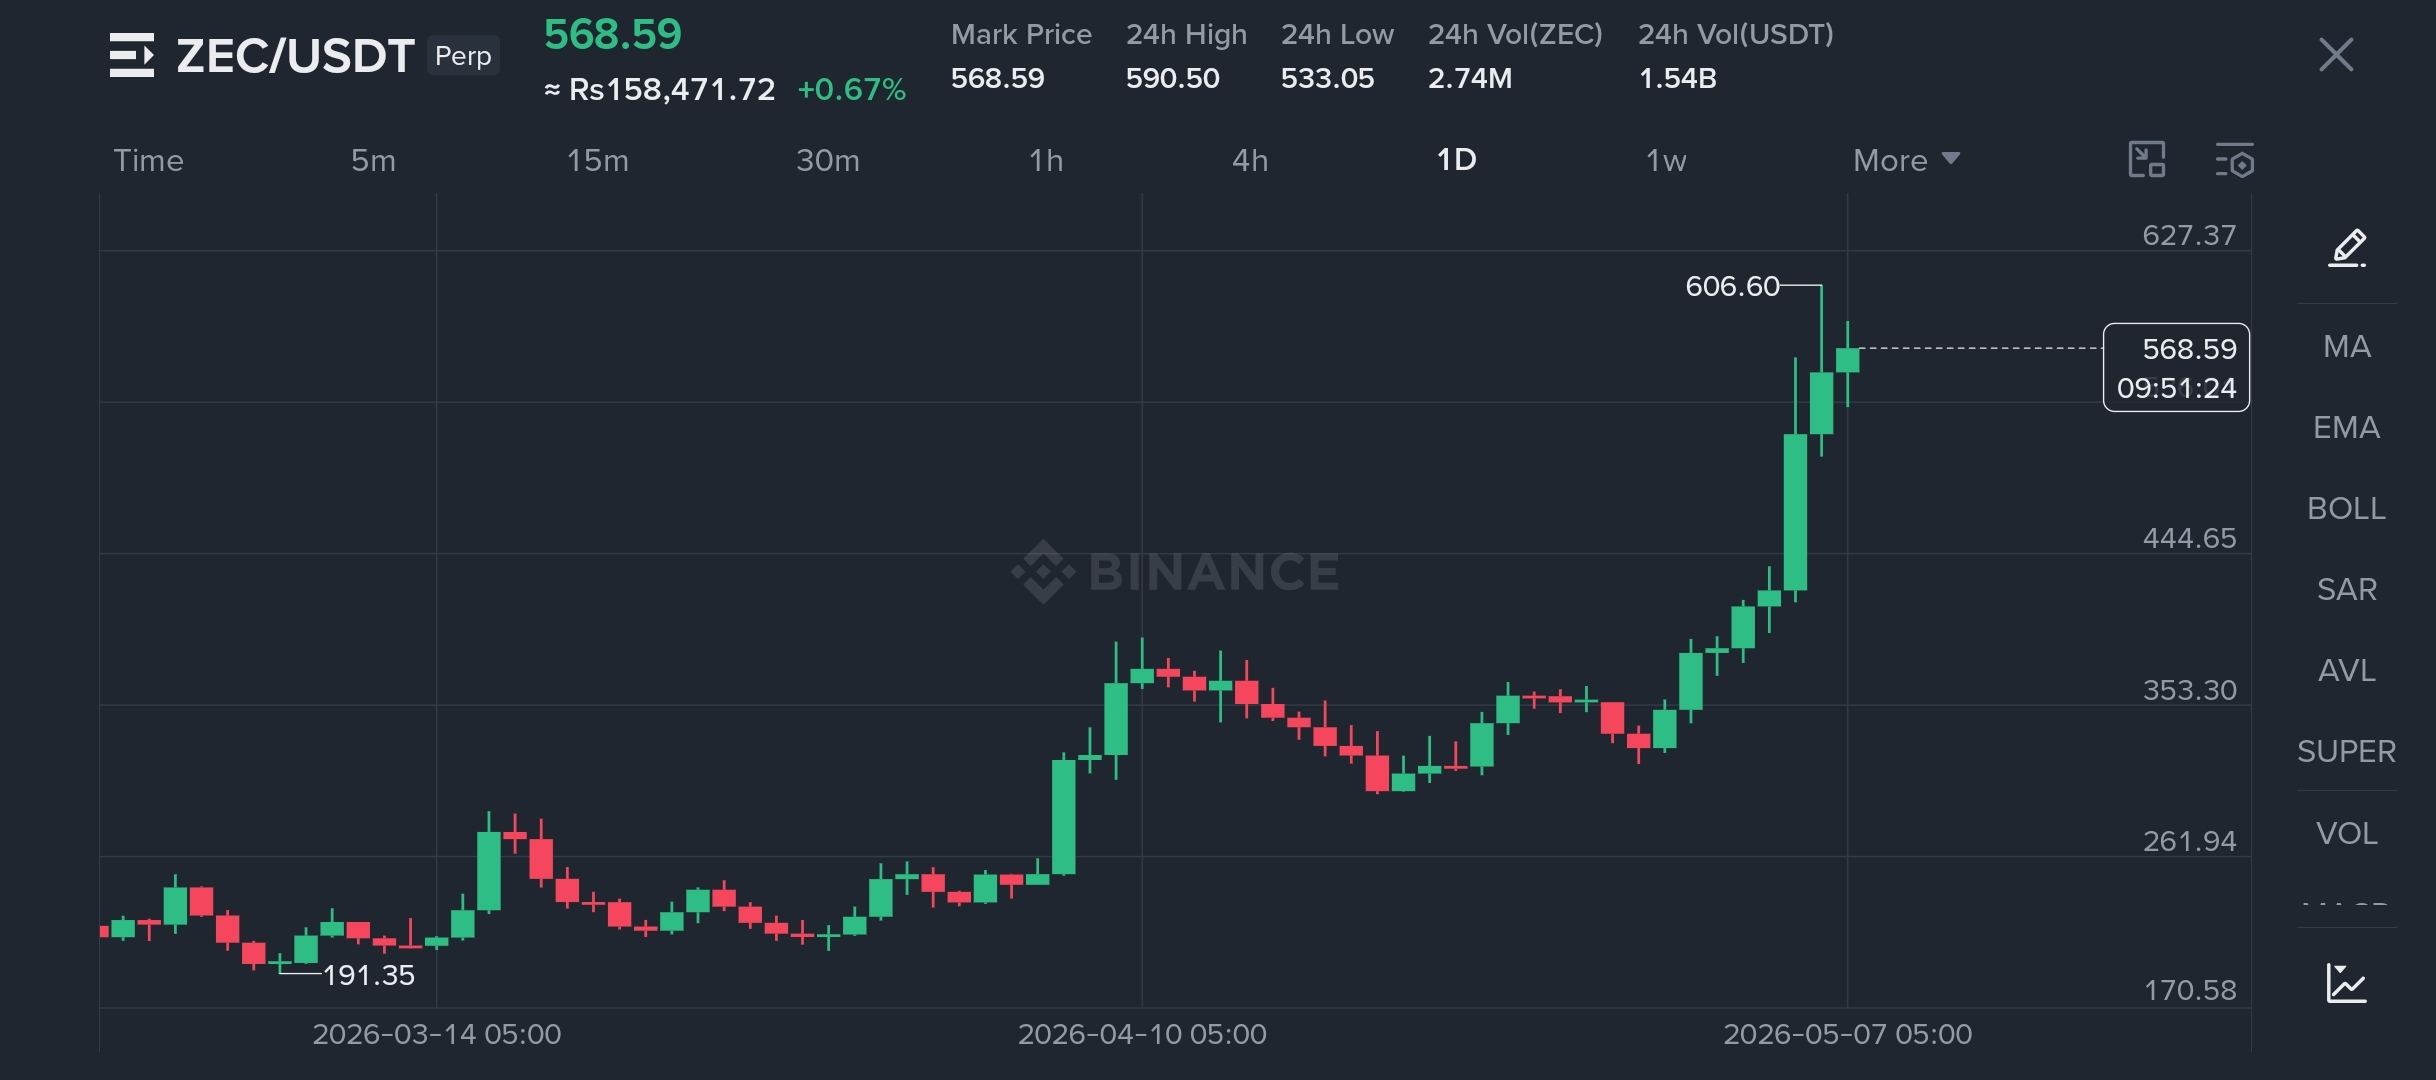Click the 568.59 current price label
This screenshot has height=1080, width=2436.
tap(2177, 367)
